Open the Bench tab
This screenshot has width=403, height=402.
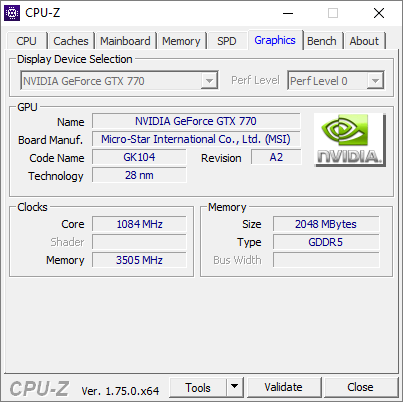[322, 41]
